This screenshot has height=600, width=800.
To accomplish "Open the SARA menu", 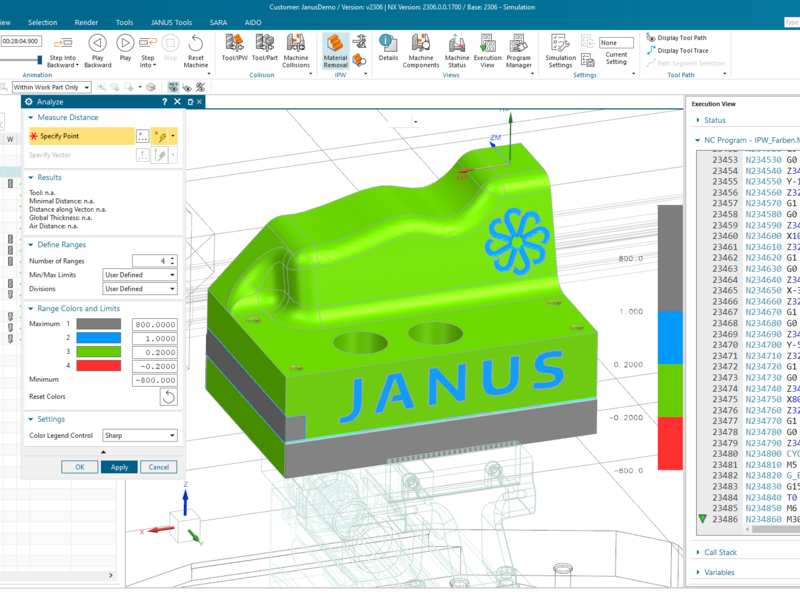I will pyautogui.click(x=218, y=22).
